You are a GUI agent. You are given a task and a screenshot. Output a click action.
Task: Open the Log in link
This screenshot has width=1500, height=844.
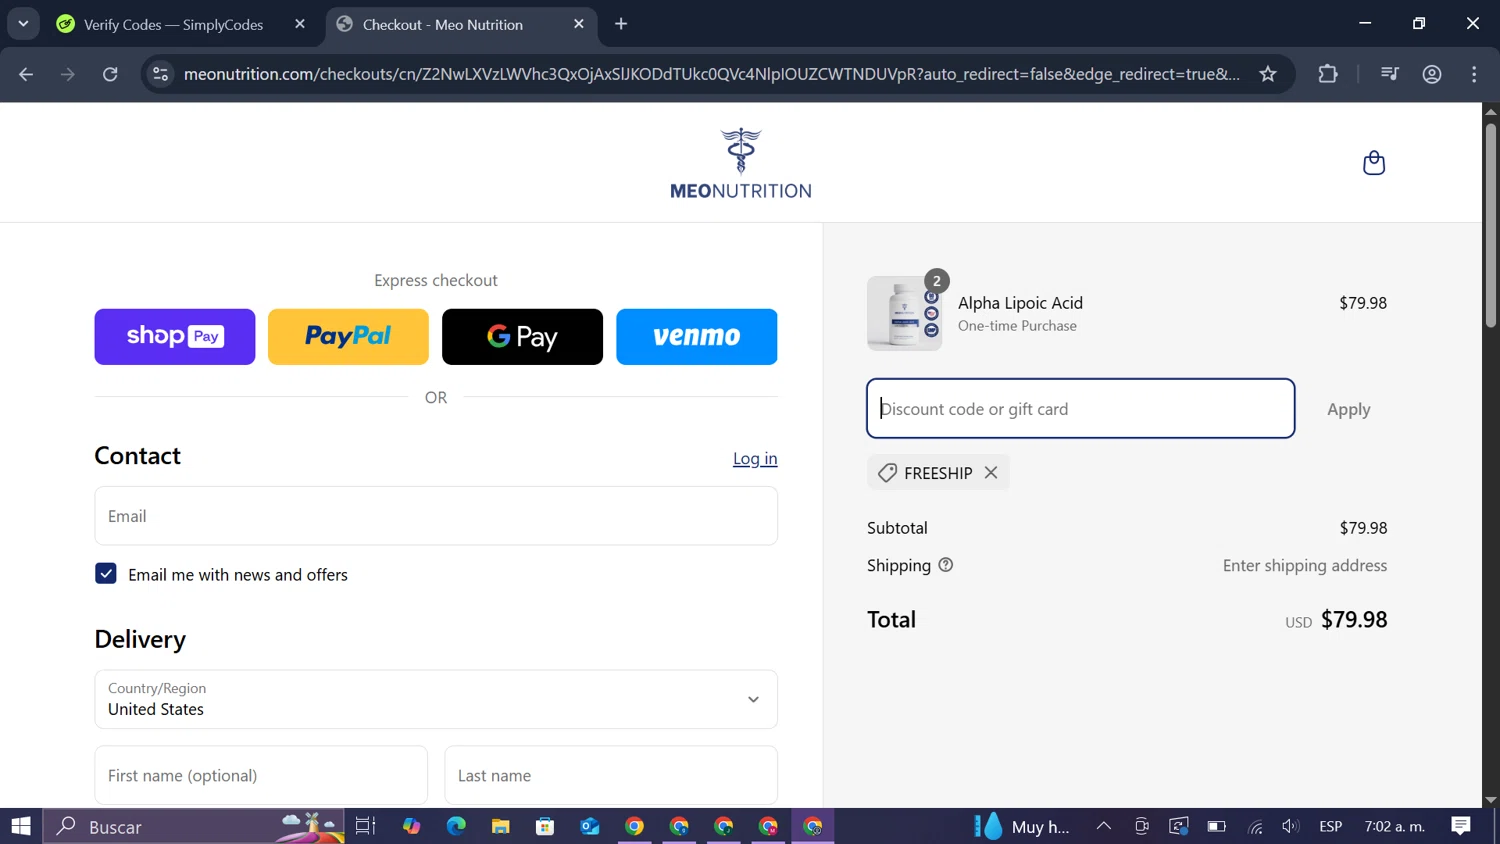pyautogui.click(x=755, y=458)
